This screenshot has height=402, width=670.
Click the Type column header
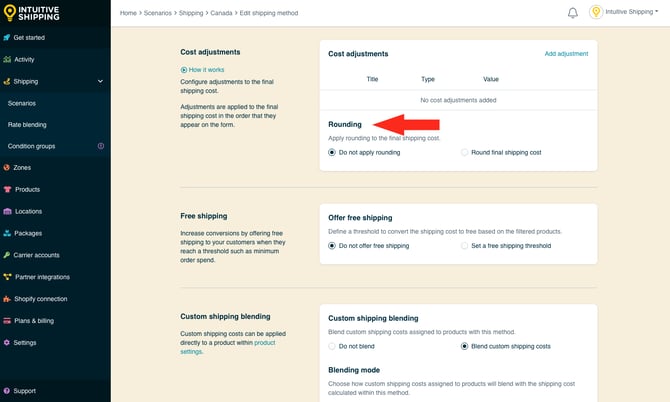click(428, 79)
